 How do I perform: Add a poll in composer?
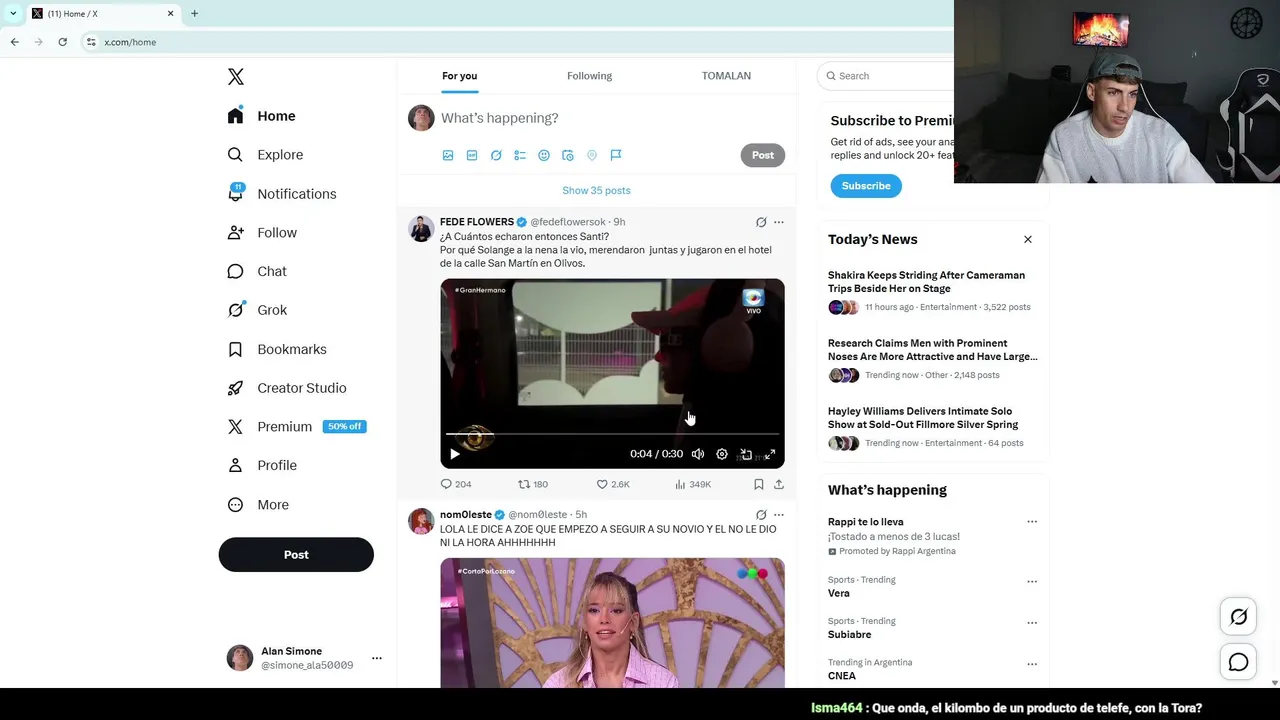(x=520, y=155)
